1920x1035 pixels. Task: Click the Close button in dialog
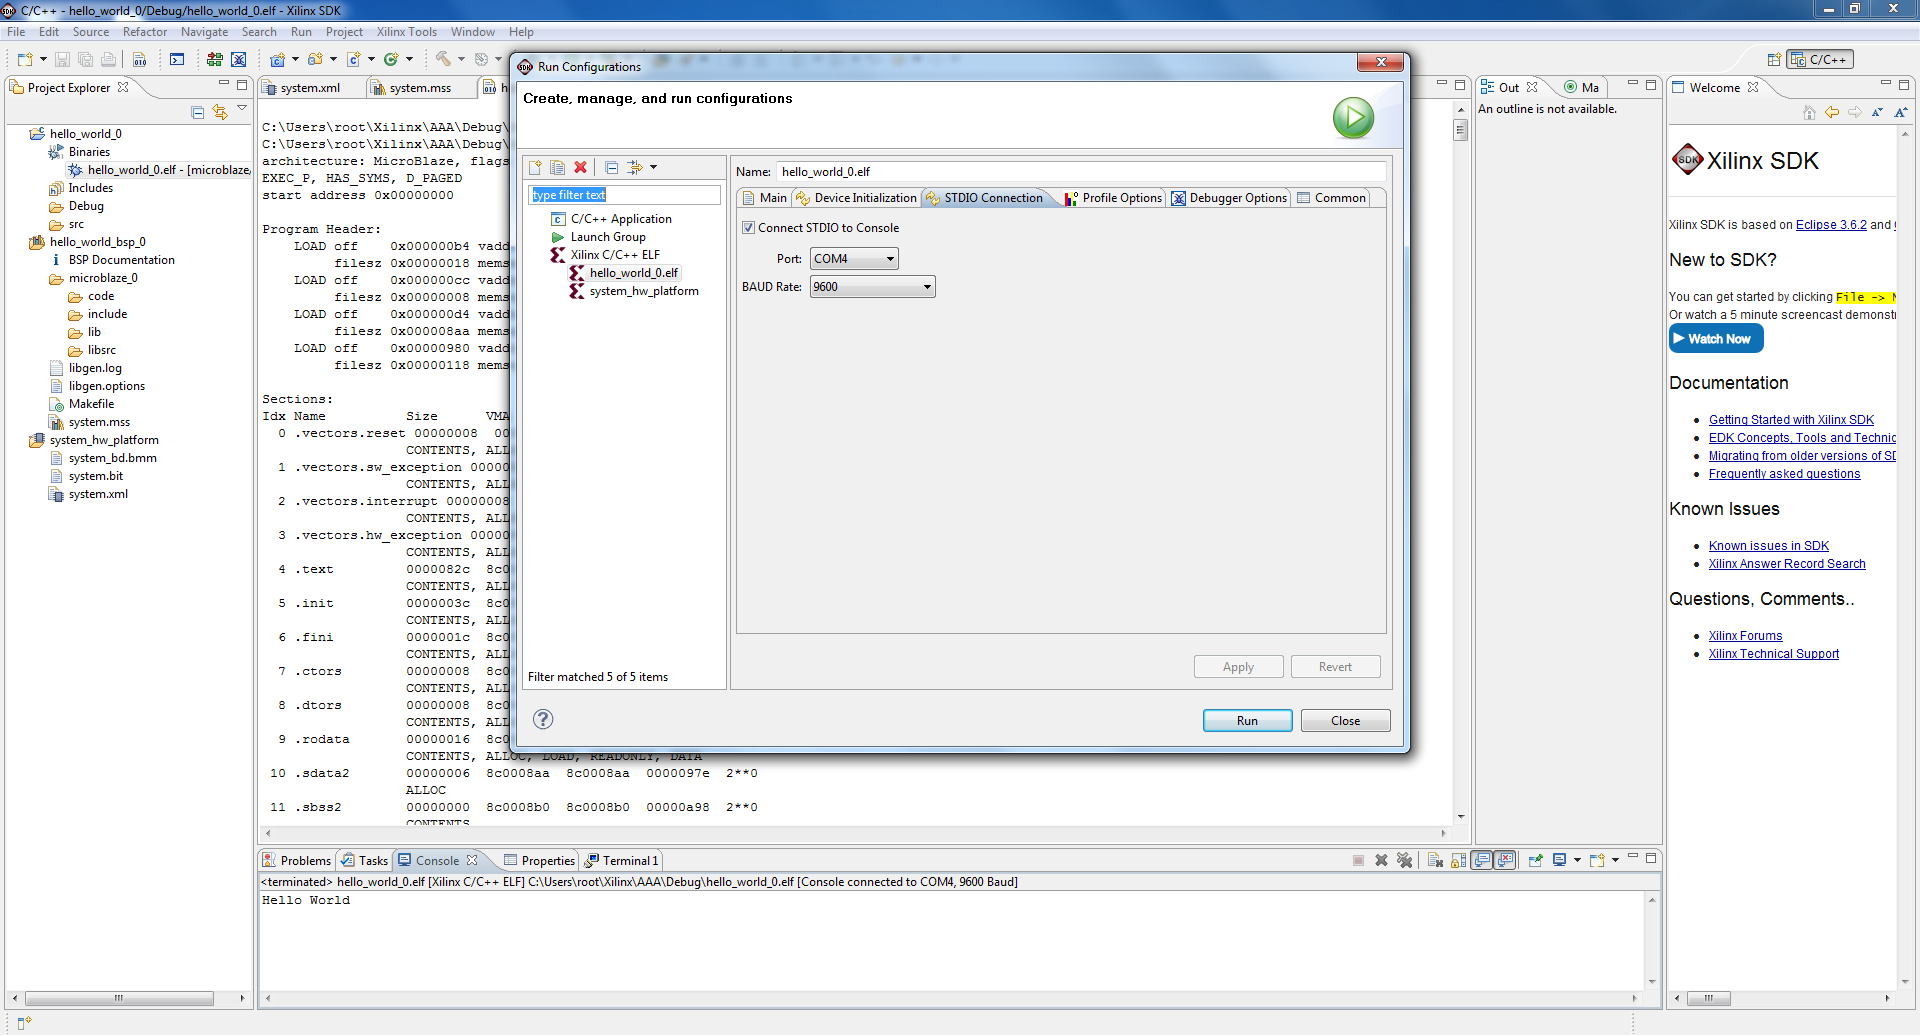pos(1345,721)
